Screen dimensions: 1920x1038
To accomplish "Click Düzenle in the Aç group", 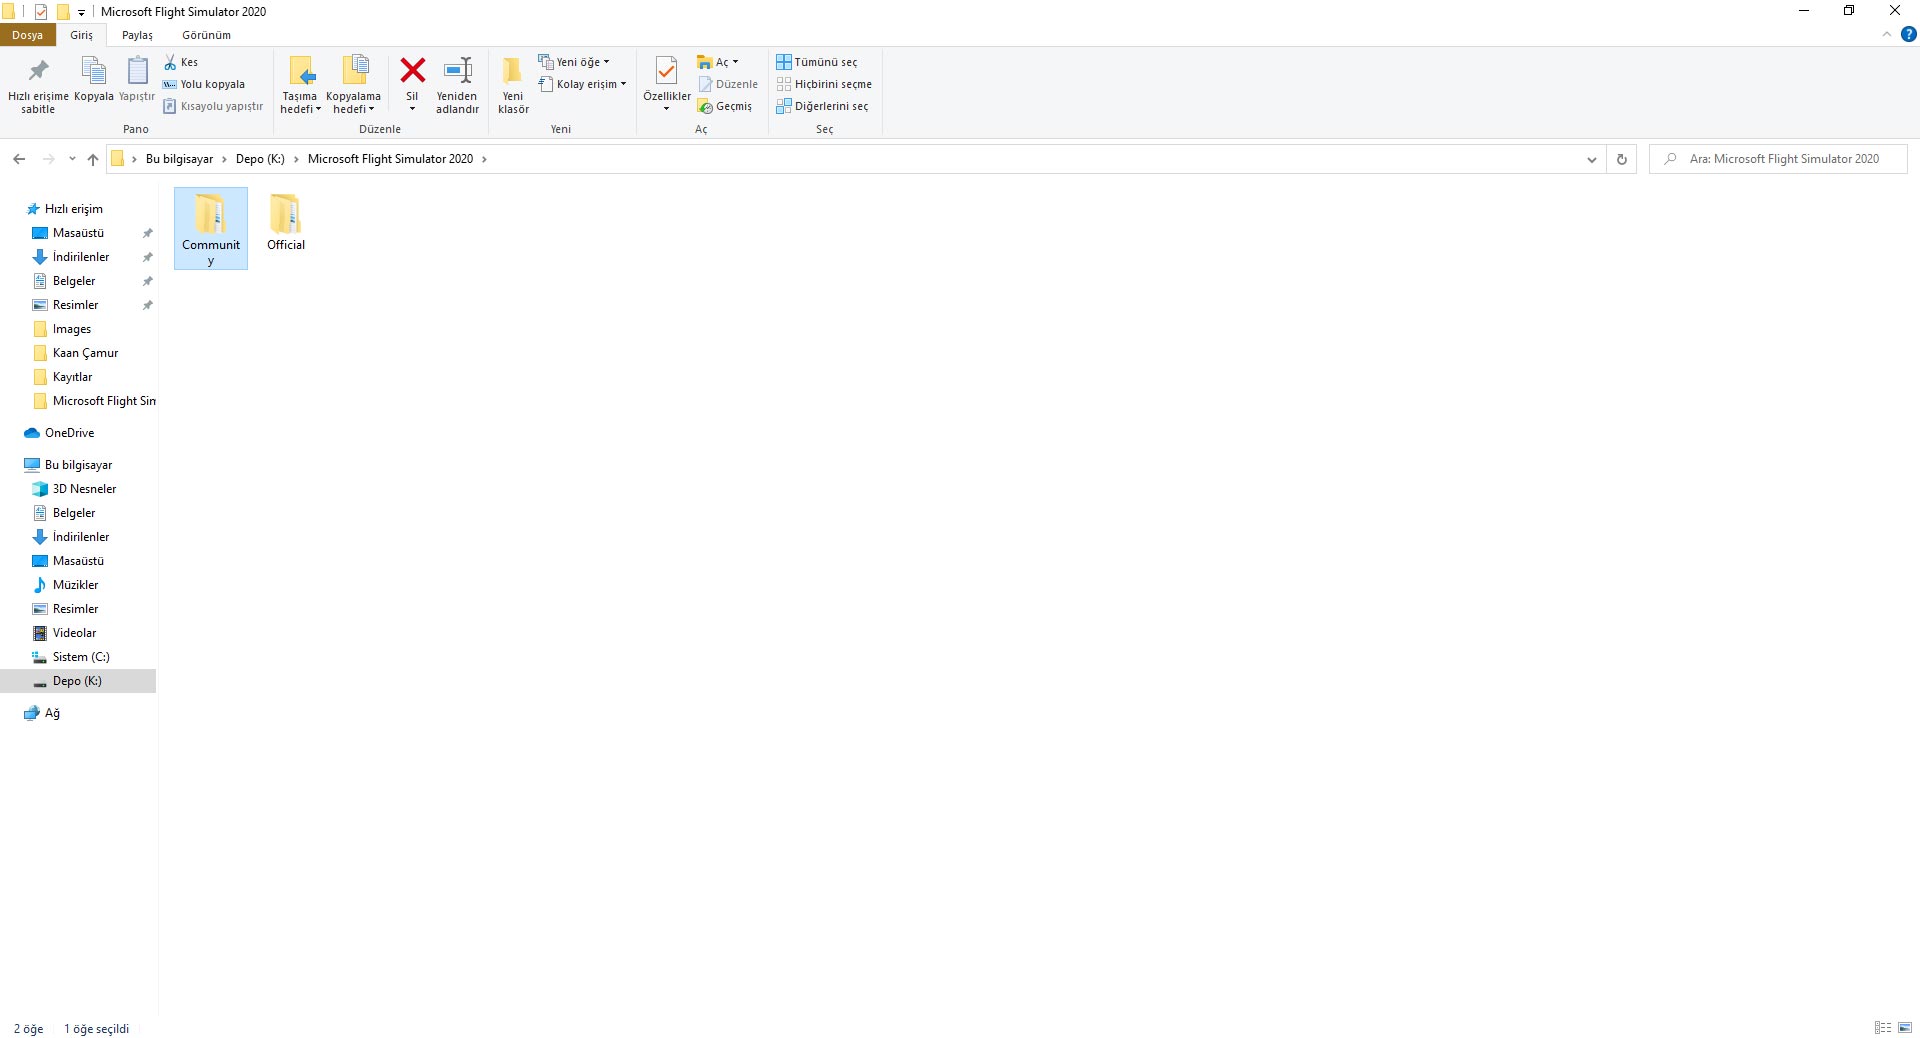I will tap(728, 84).
